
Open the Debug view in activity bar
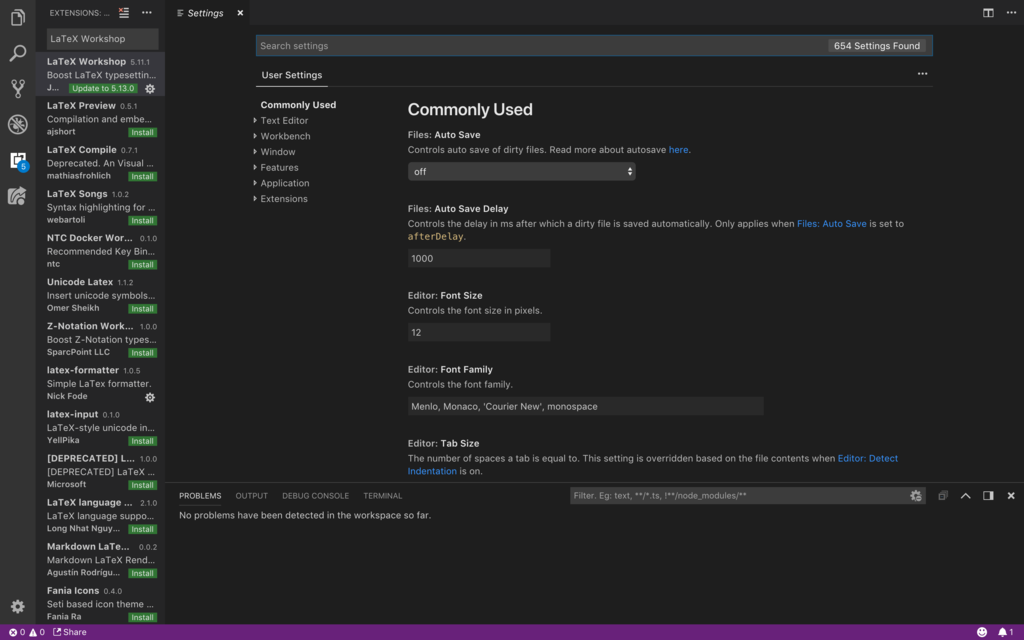click(18, 124)
